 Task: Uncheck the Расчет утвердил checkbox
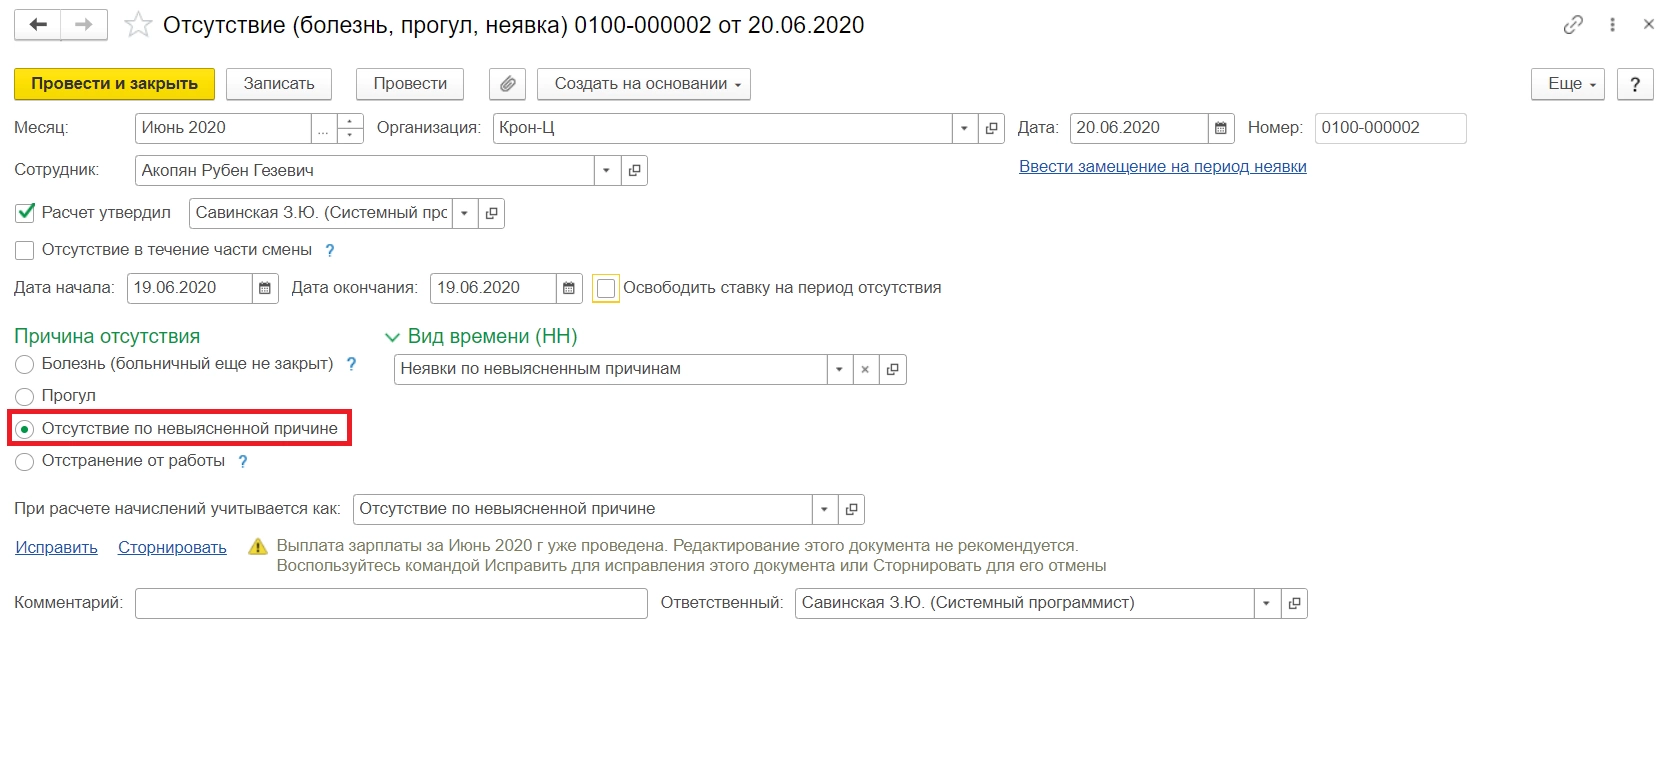coord(25,213)
